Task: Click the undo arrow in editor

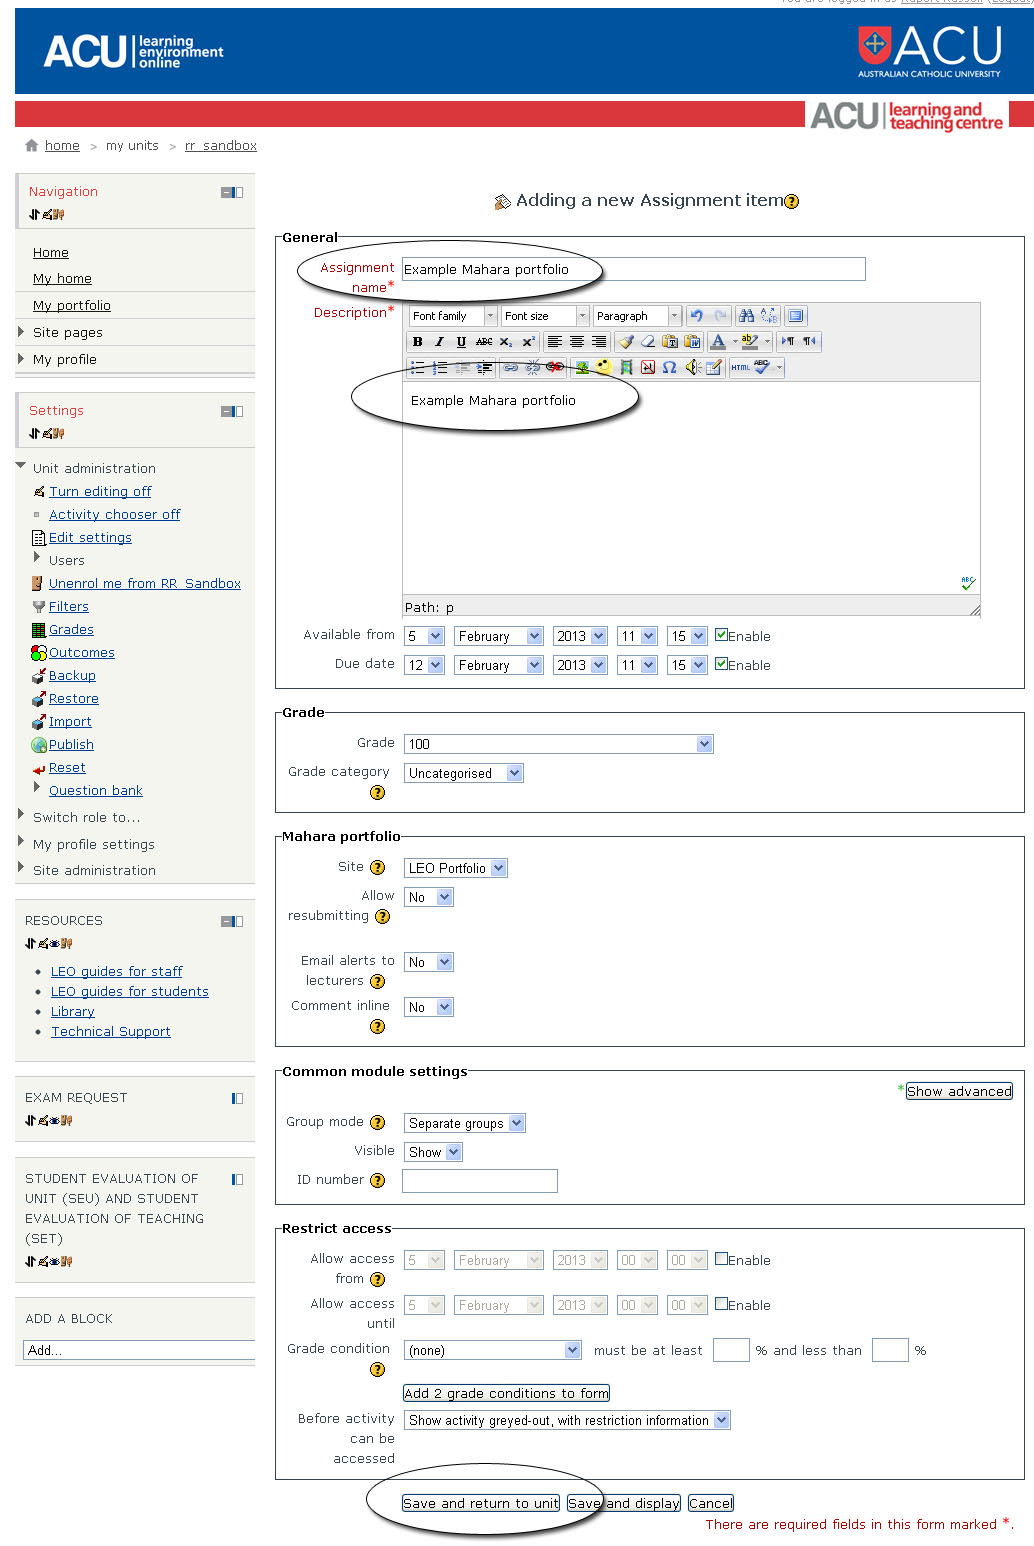Action: click(x=697, y=316)
